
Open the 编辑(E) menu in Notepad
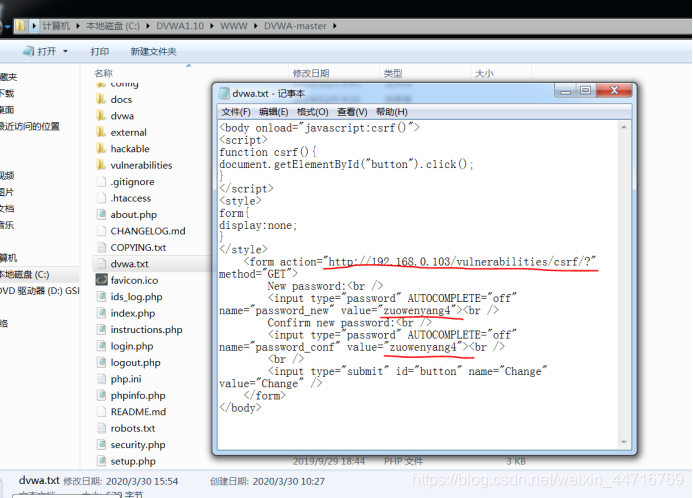274,112
